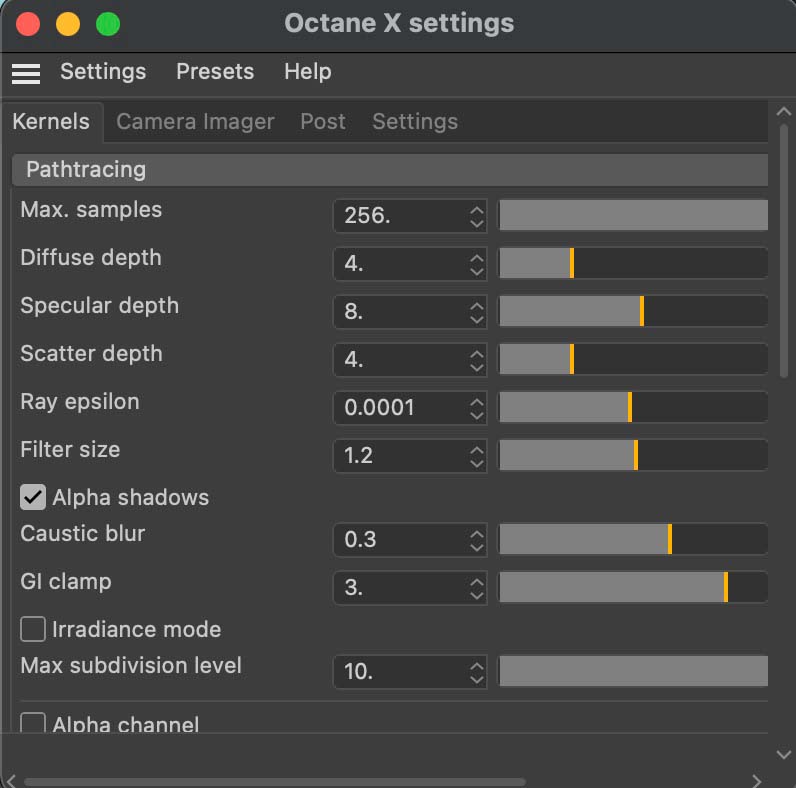The image size is (796, 788).
Task: Click the Filter size stepper arrows
Action: coord(477,456)
